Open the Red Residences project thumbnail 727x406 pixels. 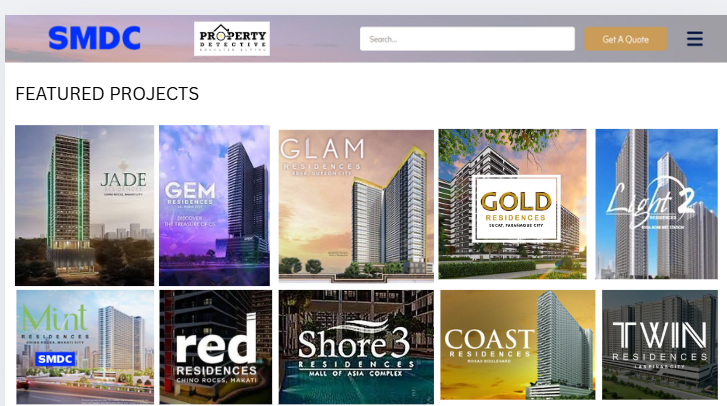[216, 347]
